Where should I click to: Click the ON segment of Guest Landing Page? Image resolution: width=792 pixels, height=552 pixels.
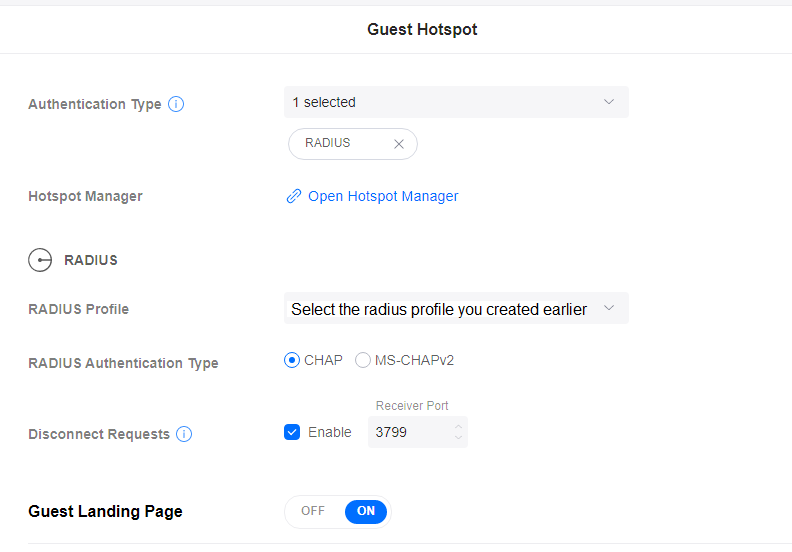click(366, 511)
